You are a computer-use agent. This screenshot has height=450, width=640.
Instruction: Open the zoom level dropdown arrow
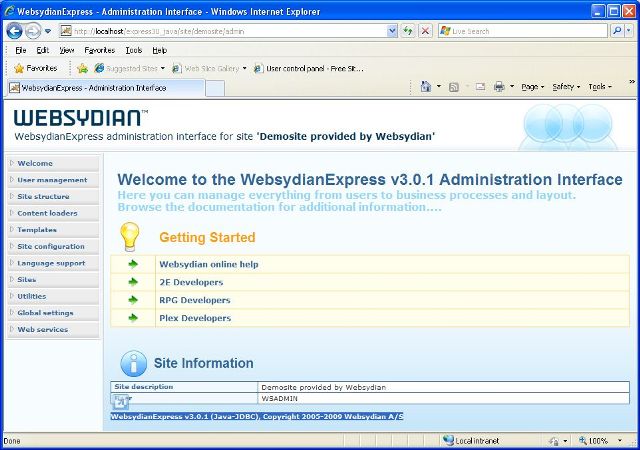point(620,441)
